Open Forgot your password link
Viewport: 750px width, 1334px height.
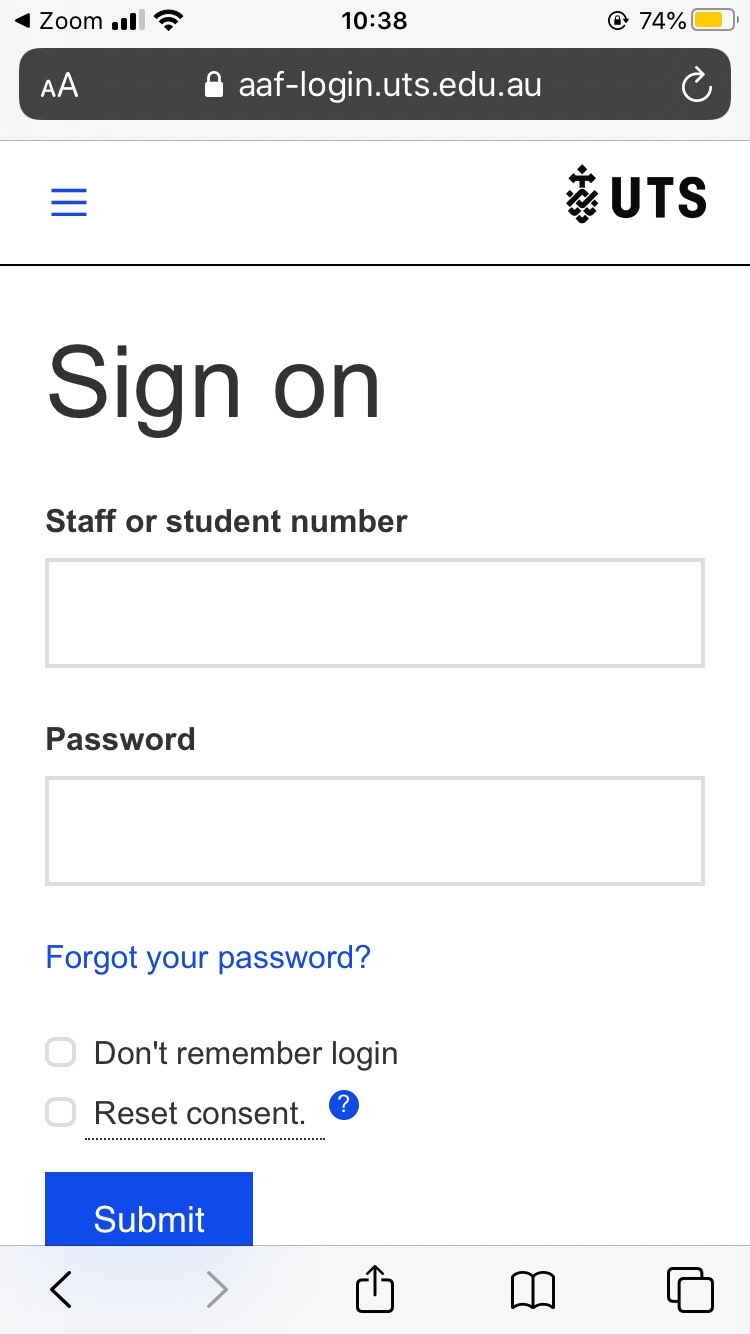208,958
